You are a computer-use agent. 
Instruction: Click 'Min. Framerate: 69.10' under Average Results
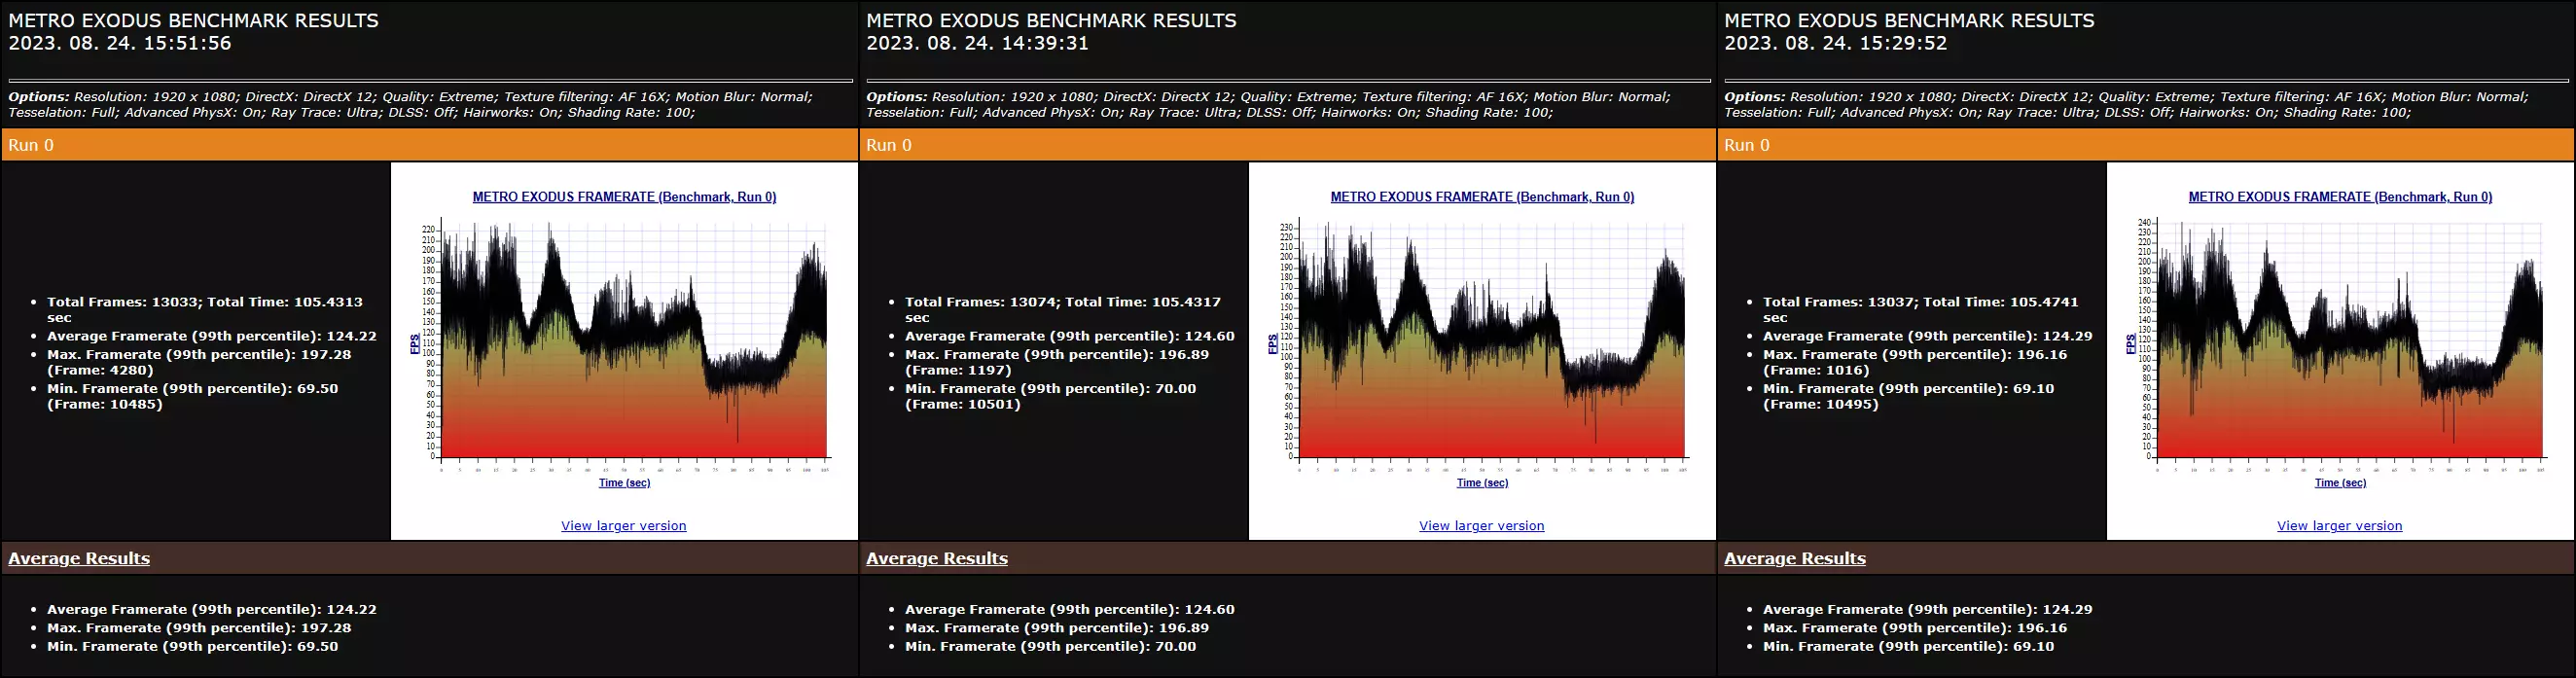click(1909, 646)
